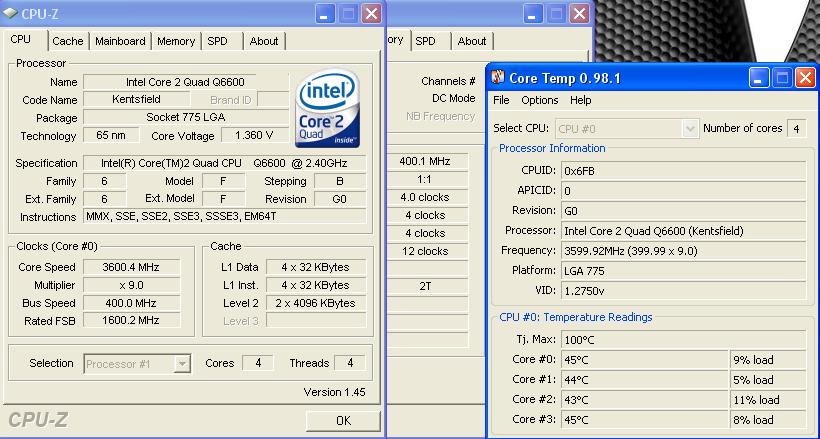Click the Intel Core 2 Quad logo
Image resolution: width=820 pixels, height=439 pixels.
pyautogui.click(x=327, y=107)
